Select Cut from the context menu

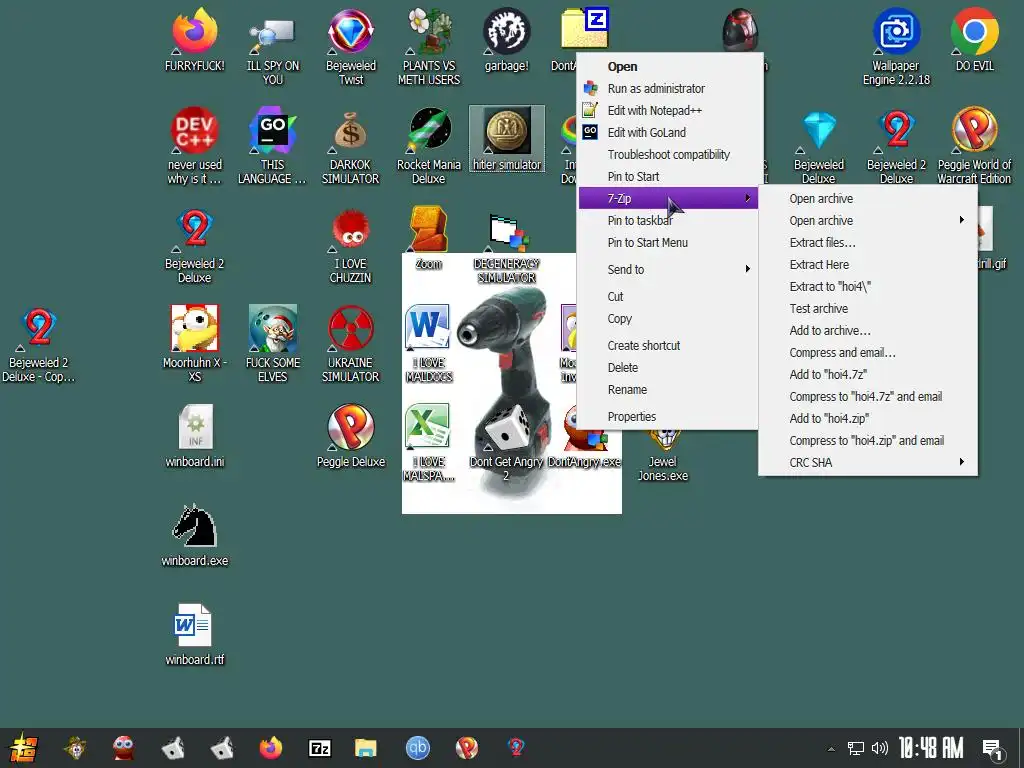[668, 296]
